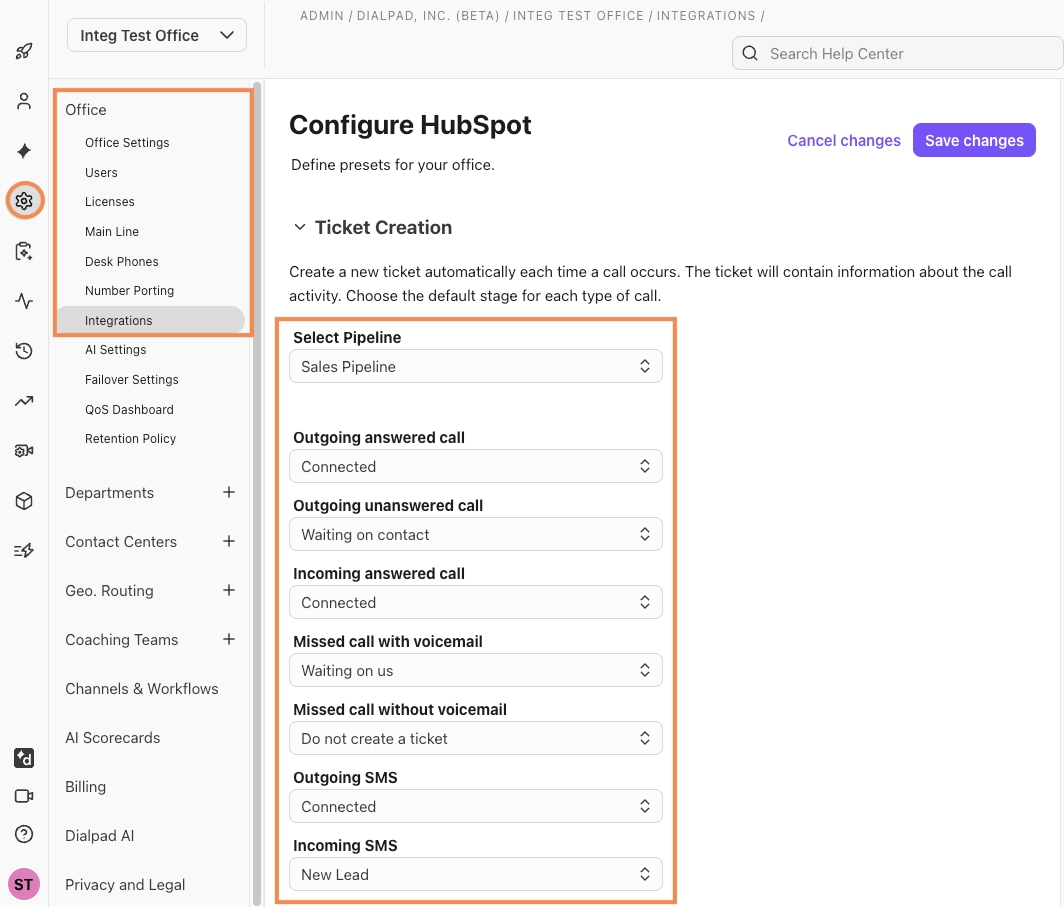Screen dimensions: 1064x907
Task: Open the Dialpad Ai sparkle icon
Action: [24, 151]
